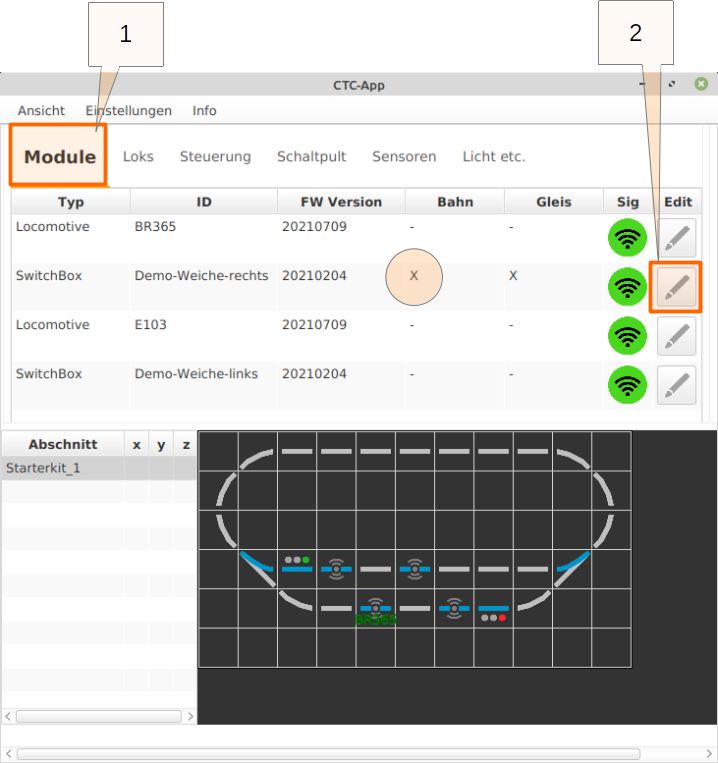
Task: Sort table by FW Version column header
Action: coord(341,201)
